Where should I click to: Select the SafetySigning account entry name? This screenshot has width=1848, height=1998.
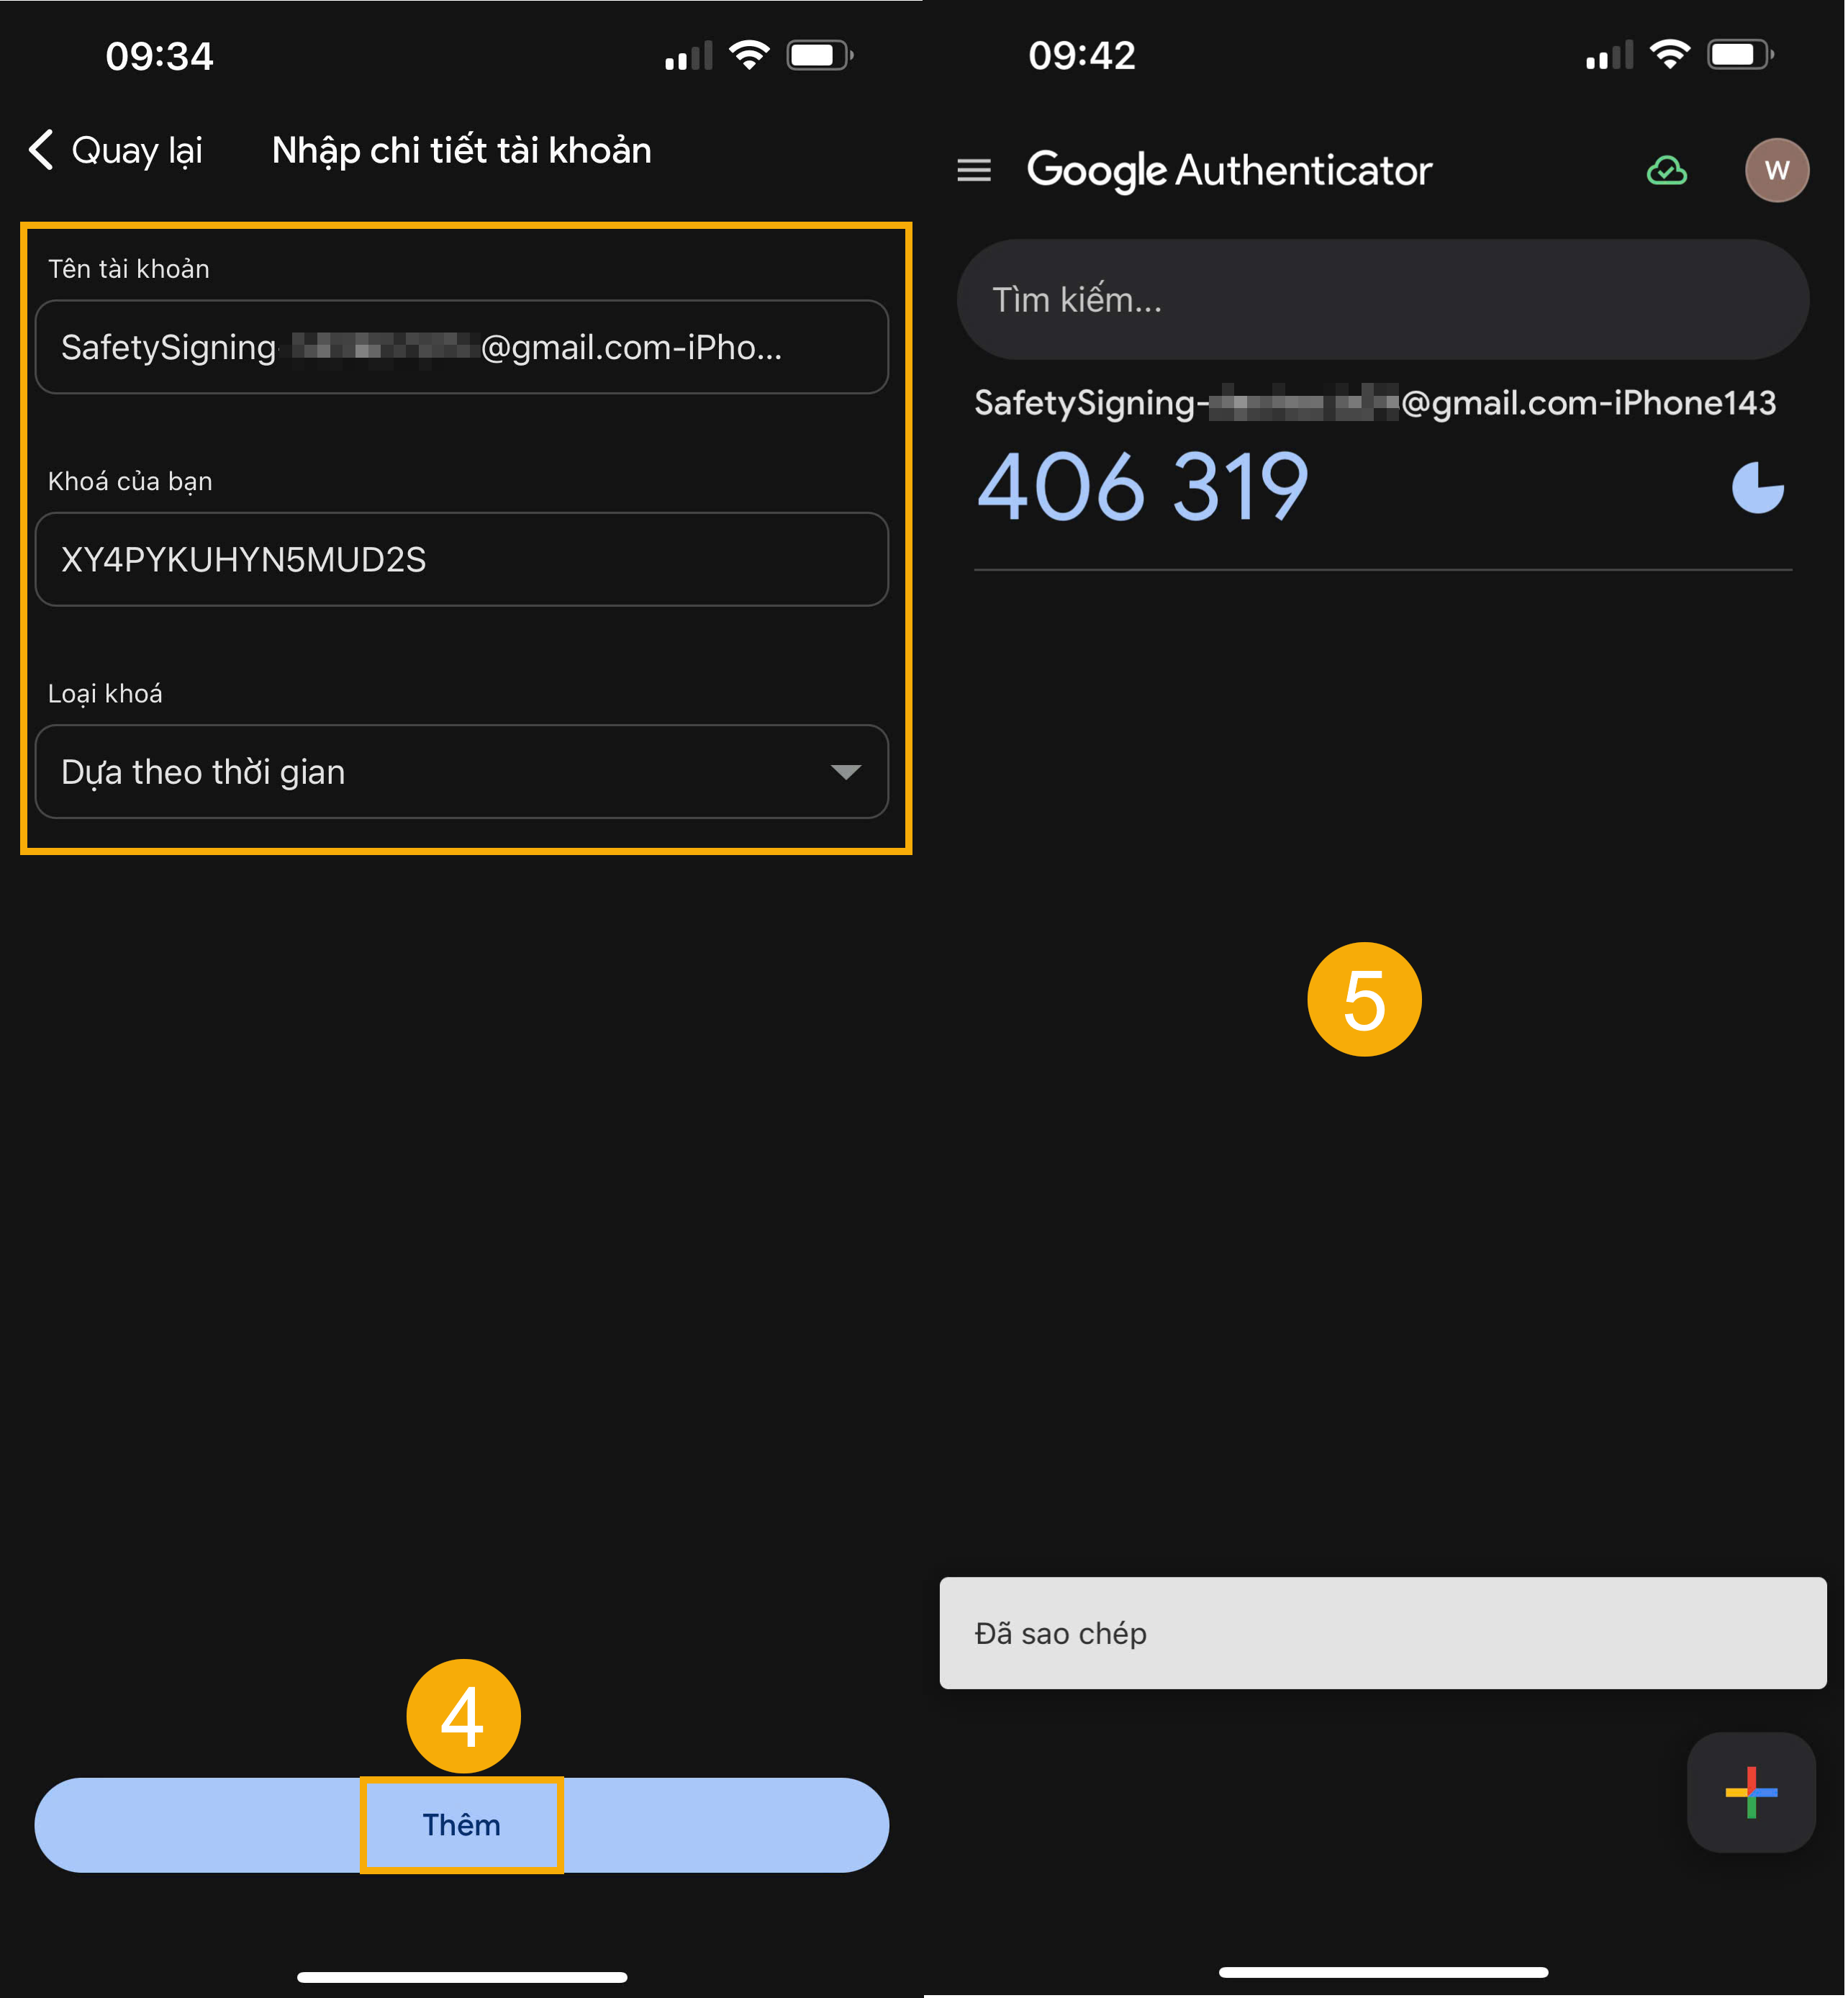[x=1374, y=403]
